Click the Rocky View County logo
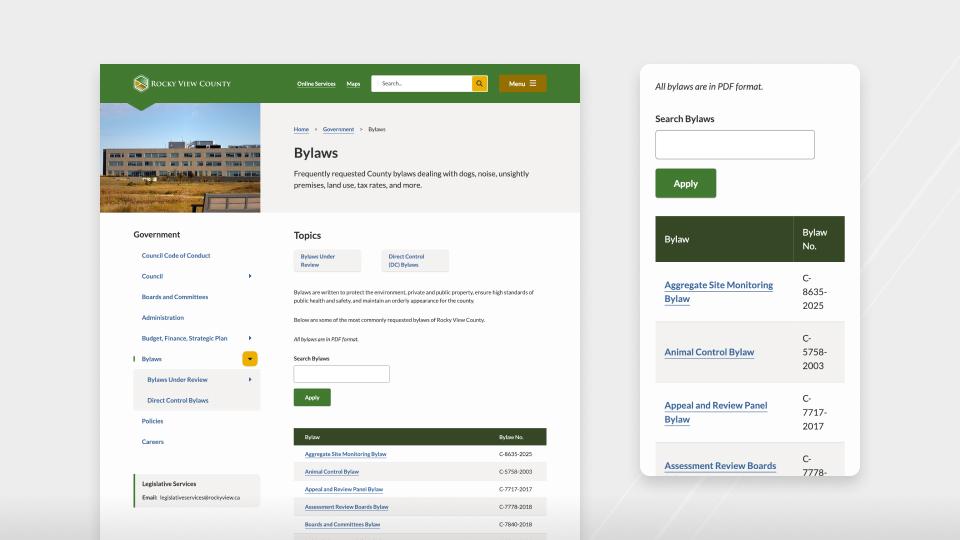The width and height of the screenshot is (960, 540). [182, 83]
